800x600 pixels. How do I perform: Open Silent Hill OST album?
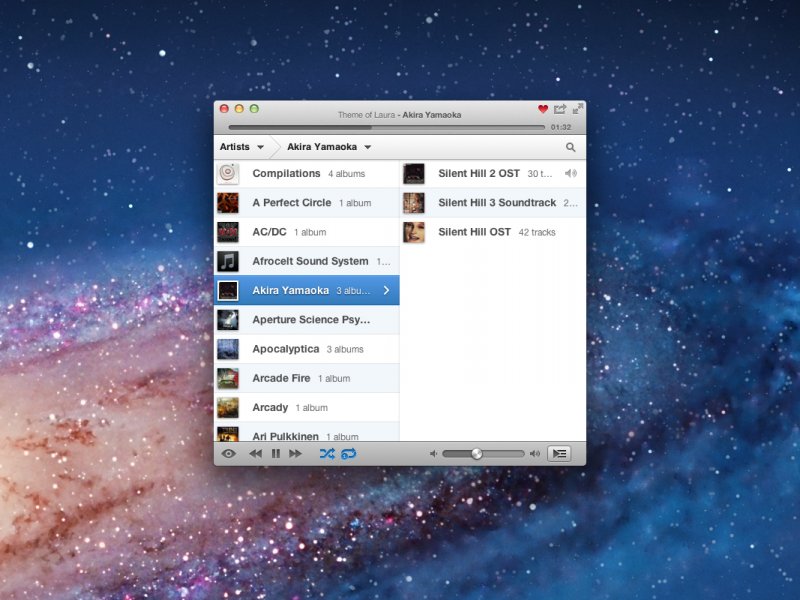pos(493,232)
